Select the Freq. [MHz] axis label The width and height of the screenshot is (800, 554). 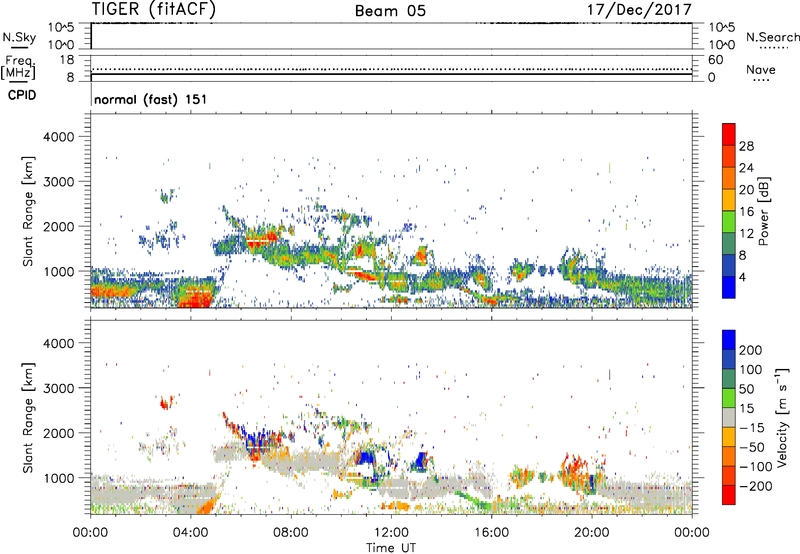[x=19, y=68]
